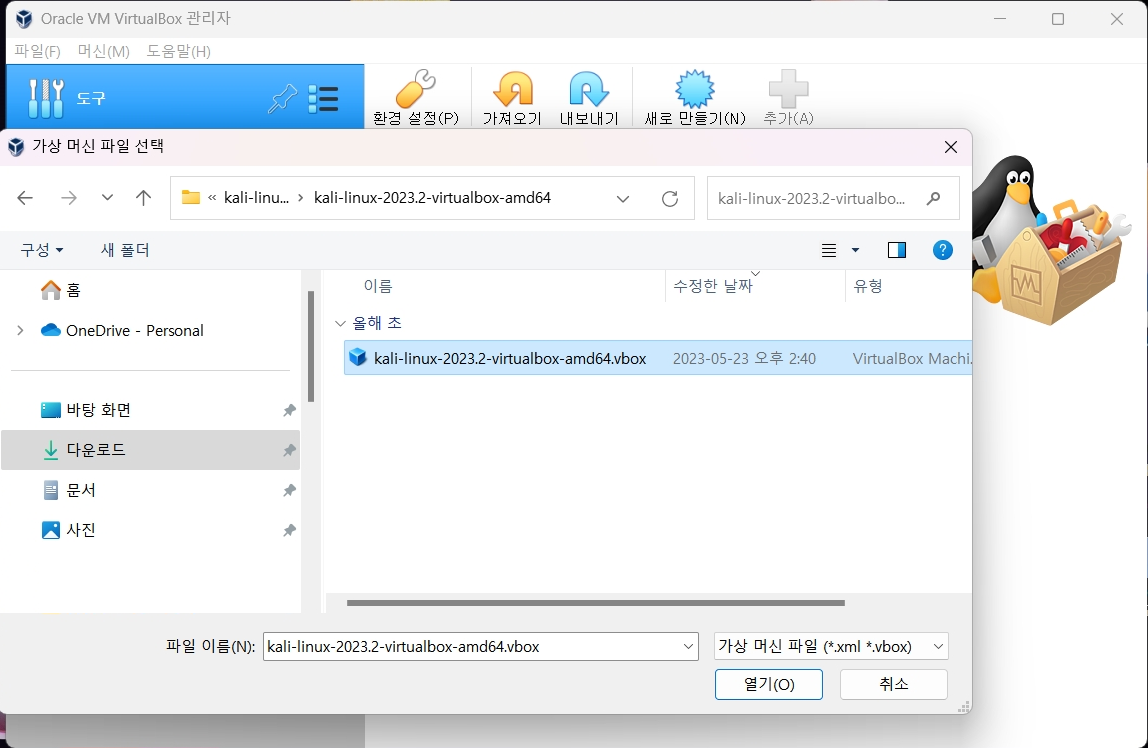Click the 내보내기 export appliance icon
1148x748 pixels.
pyautogui.click(x=589, y=96)
